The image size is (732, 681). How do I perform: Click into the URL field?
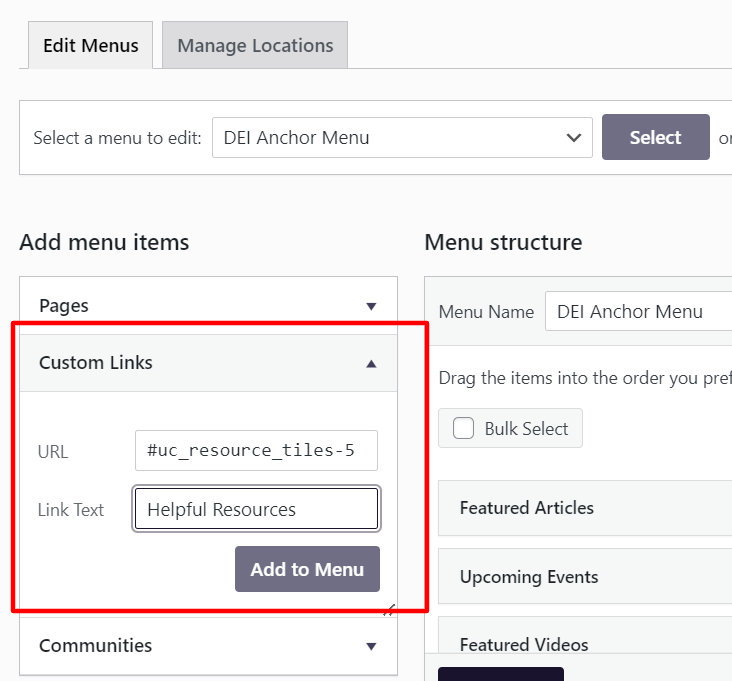tap(256, 451)
